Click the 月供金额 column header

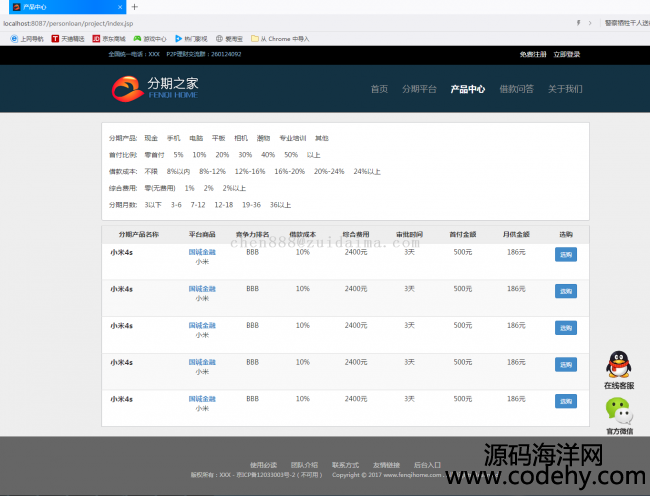[516, 235]
